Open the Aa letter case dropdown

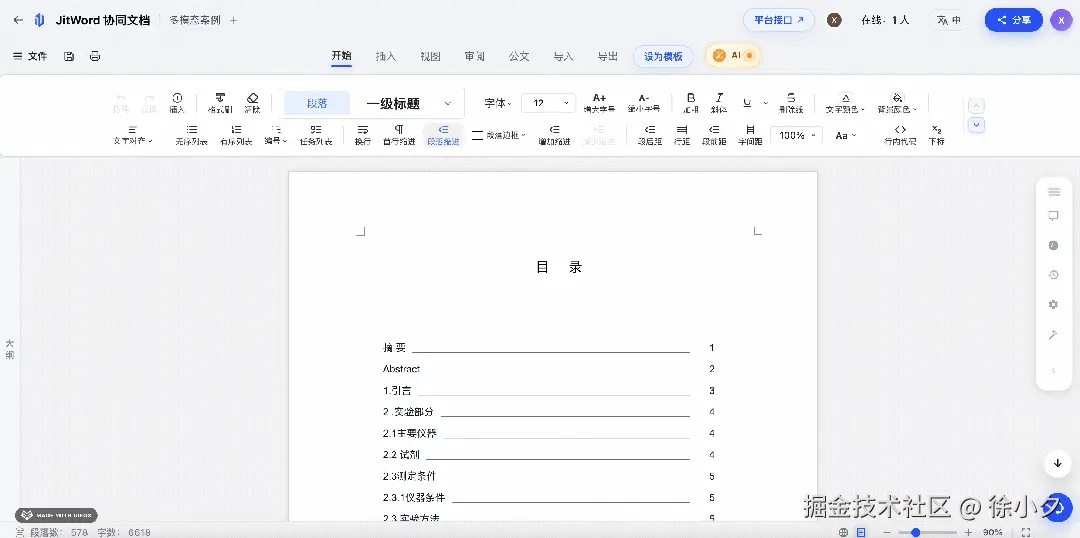point(845,135)
